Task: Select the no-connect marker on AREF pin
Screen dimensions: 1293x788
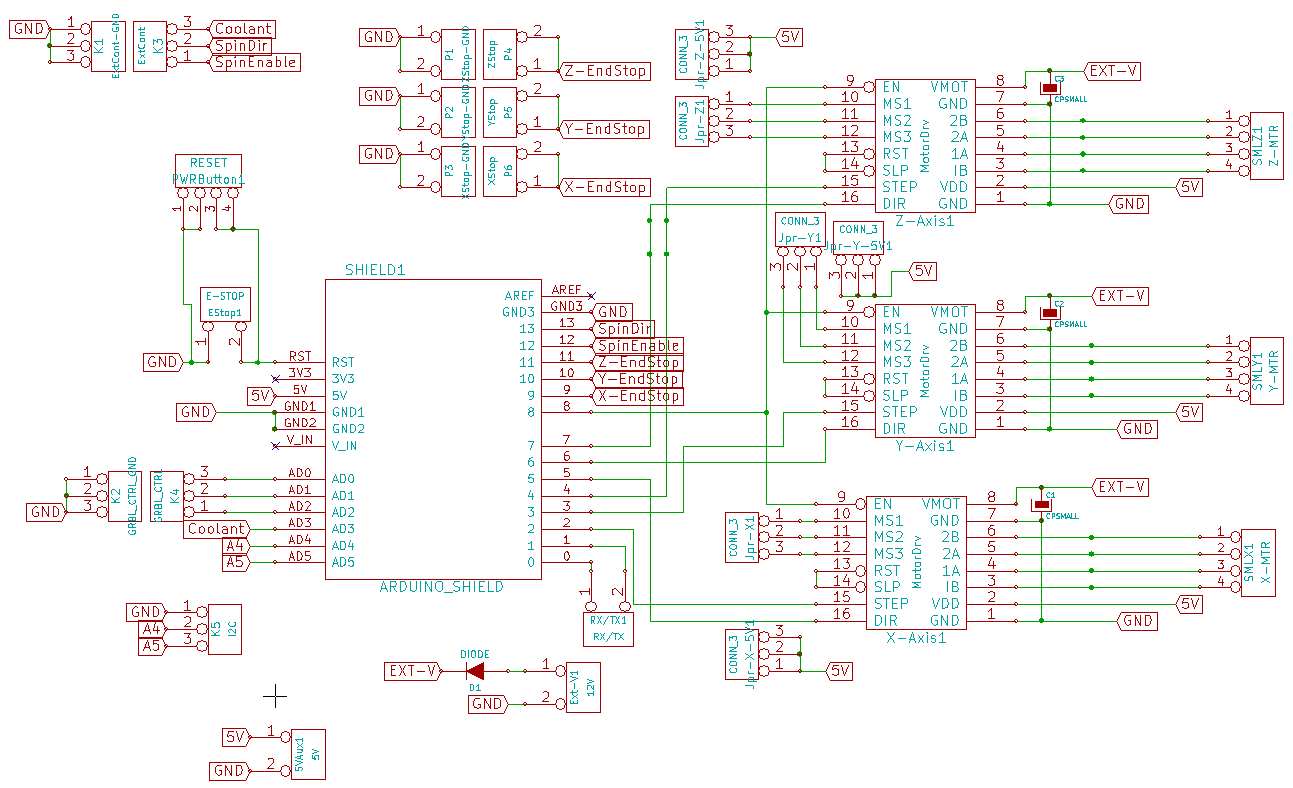Action: [x=590, y=295]
